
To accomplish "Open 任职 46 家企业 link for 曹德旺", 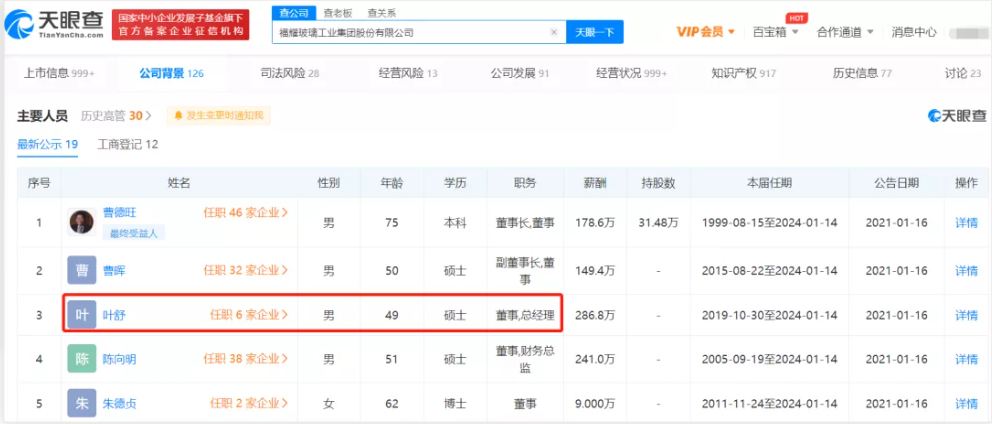I will (246, 213).
